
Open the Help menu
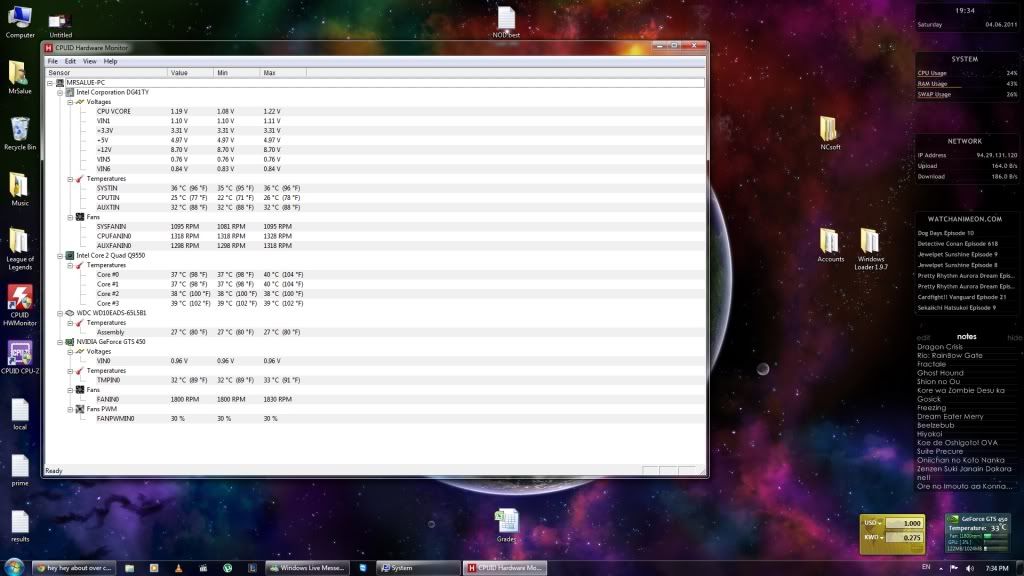click(110, 61)
